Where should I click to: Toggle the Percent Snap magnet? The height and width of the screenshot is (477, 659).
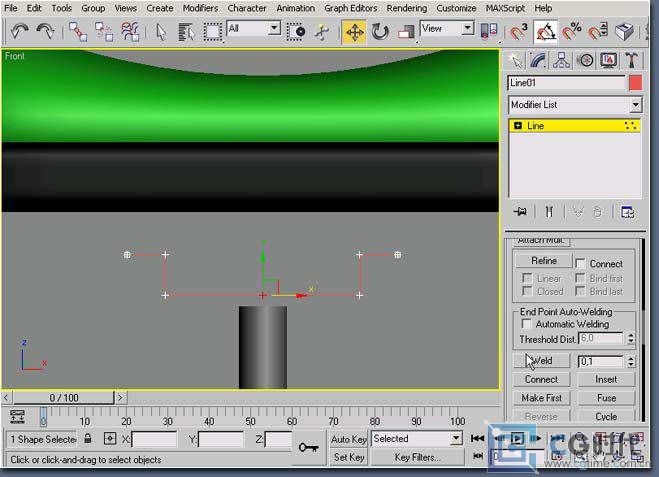click(x=572, y=32)
